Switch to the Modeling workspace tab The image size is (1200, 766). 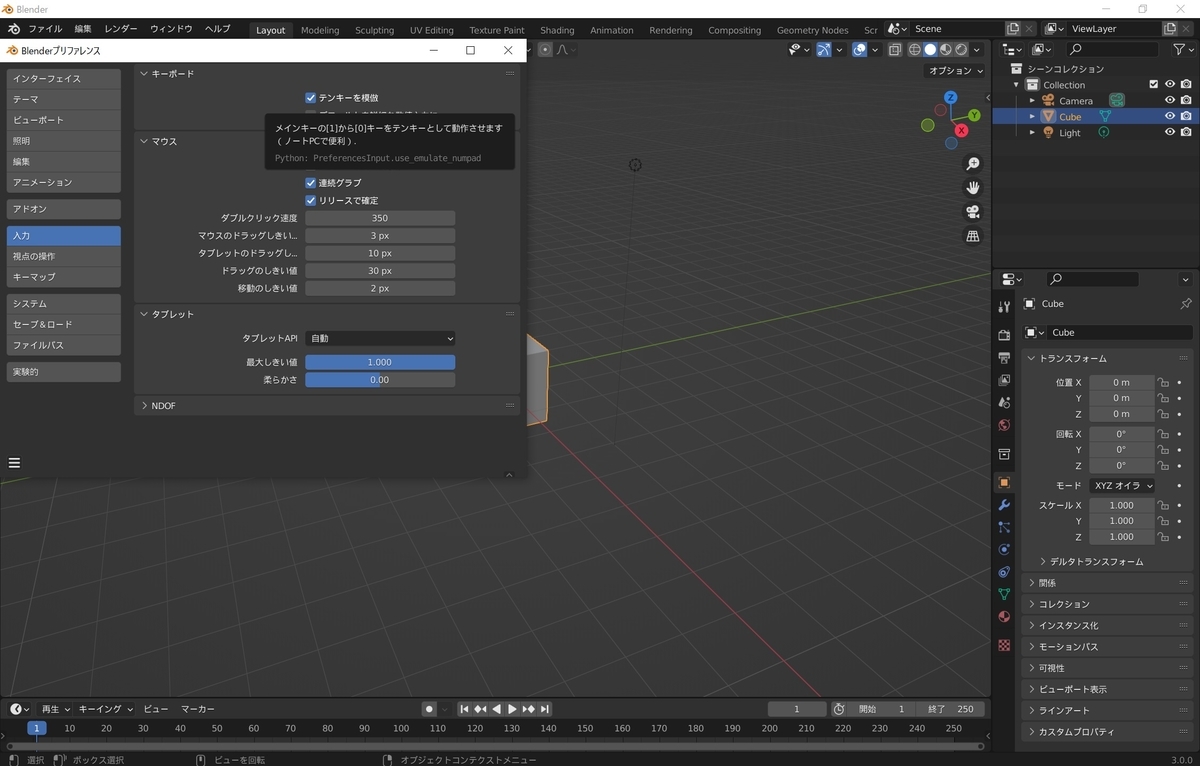320,30
